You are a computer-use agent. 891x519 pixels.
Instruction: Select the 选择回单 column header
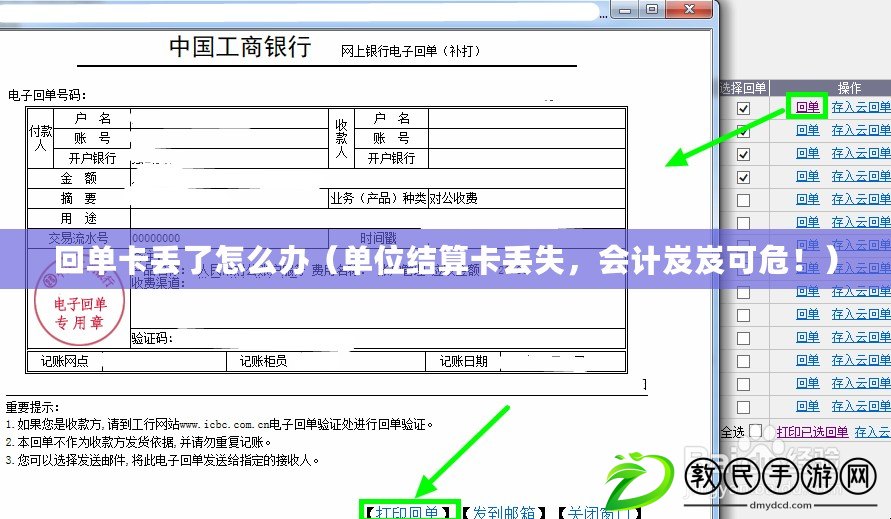tap(744, 88)
